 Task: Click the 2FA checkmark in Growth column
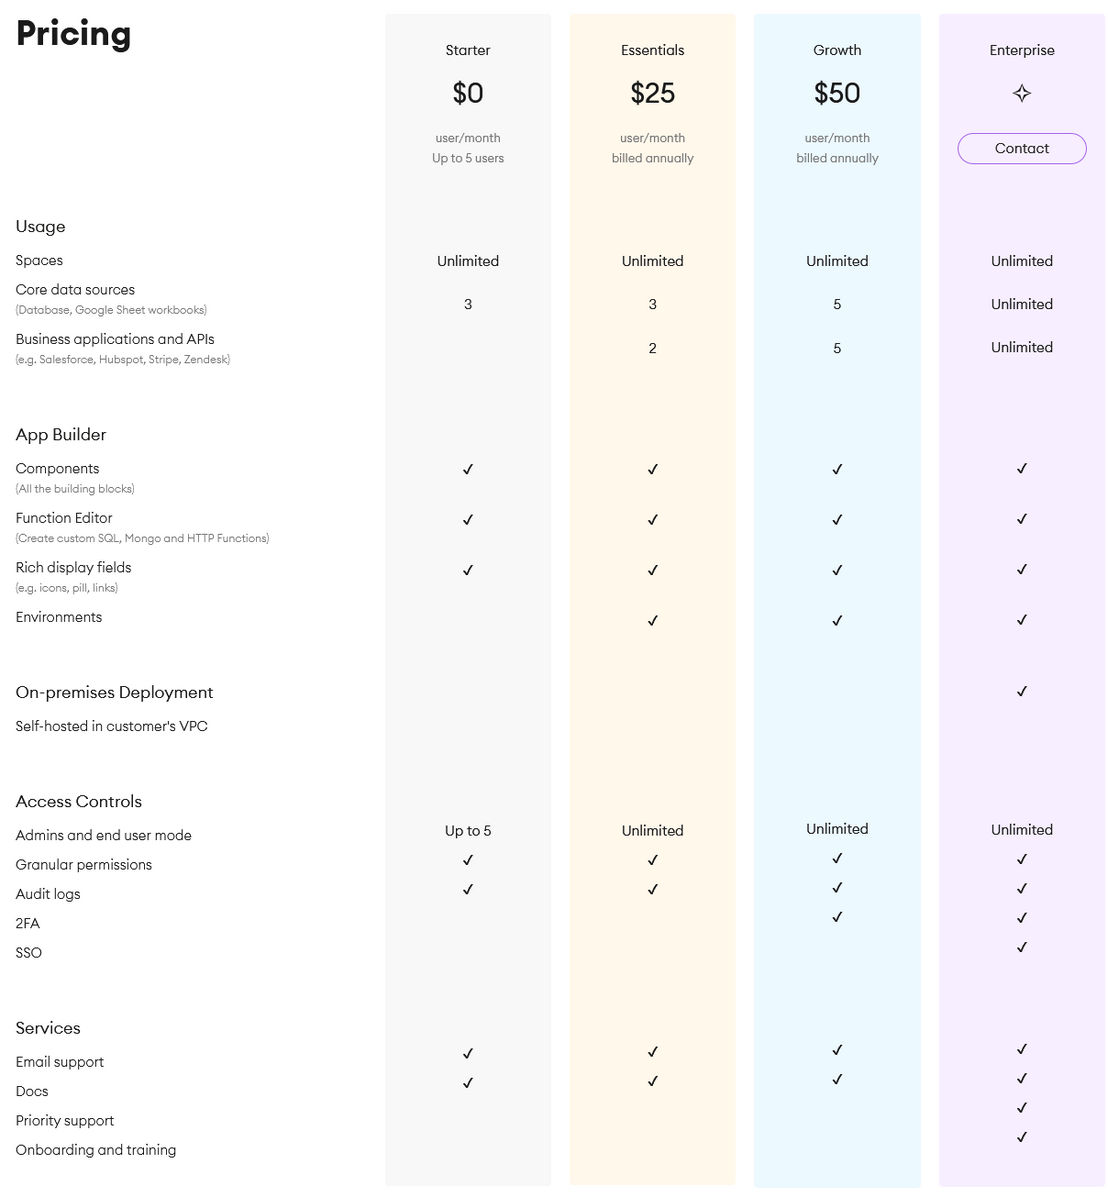point(837,916)
